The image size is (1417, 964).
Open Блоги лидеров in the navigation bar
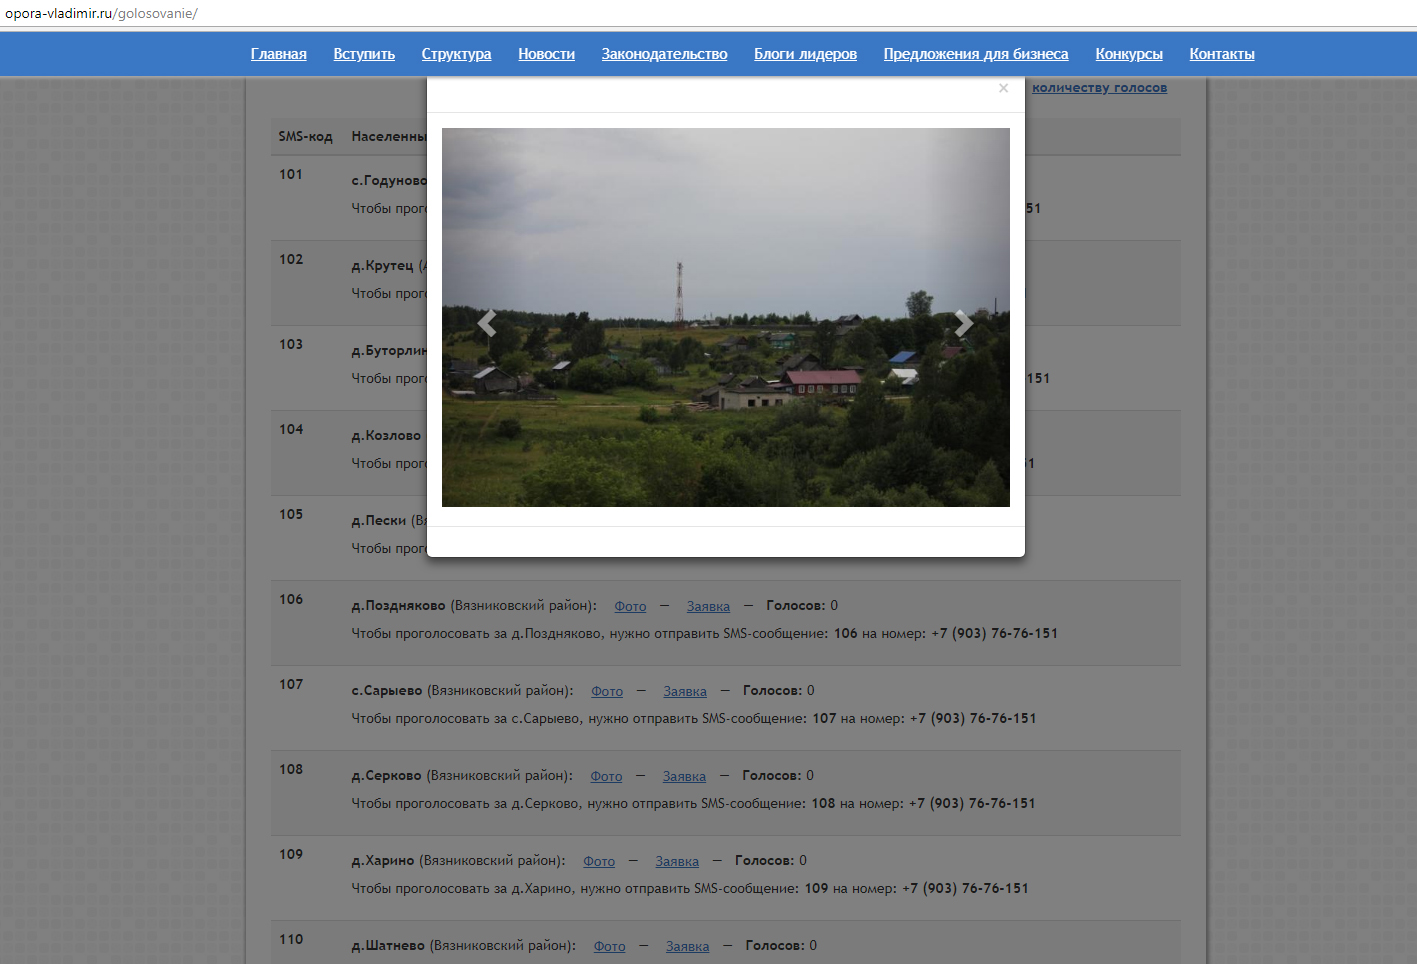805,54
